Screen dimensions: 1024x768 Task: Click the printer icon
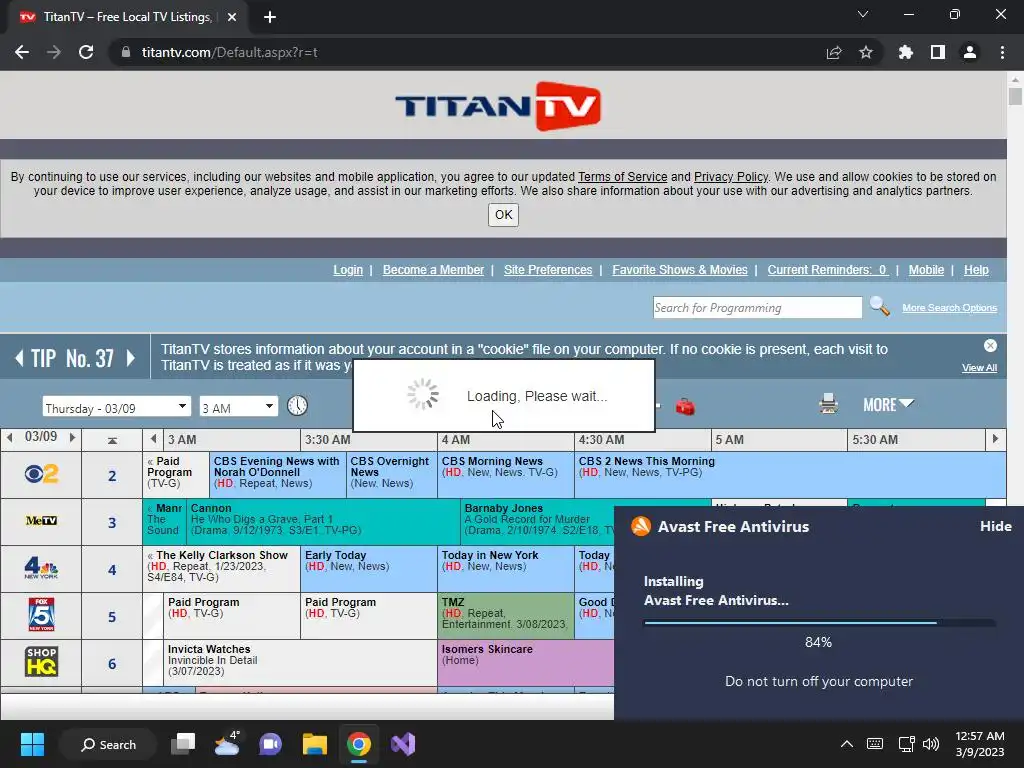pyautogui.click(x=828, y=404)
